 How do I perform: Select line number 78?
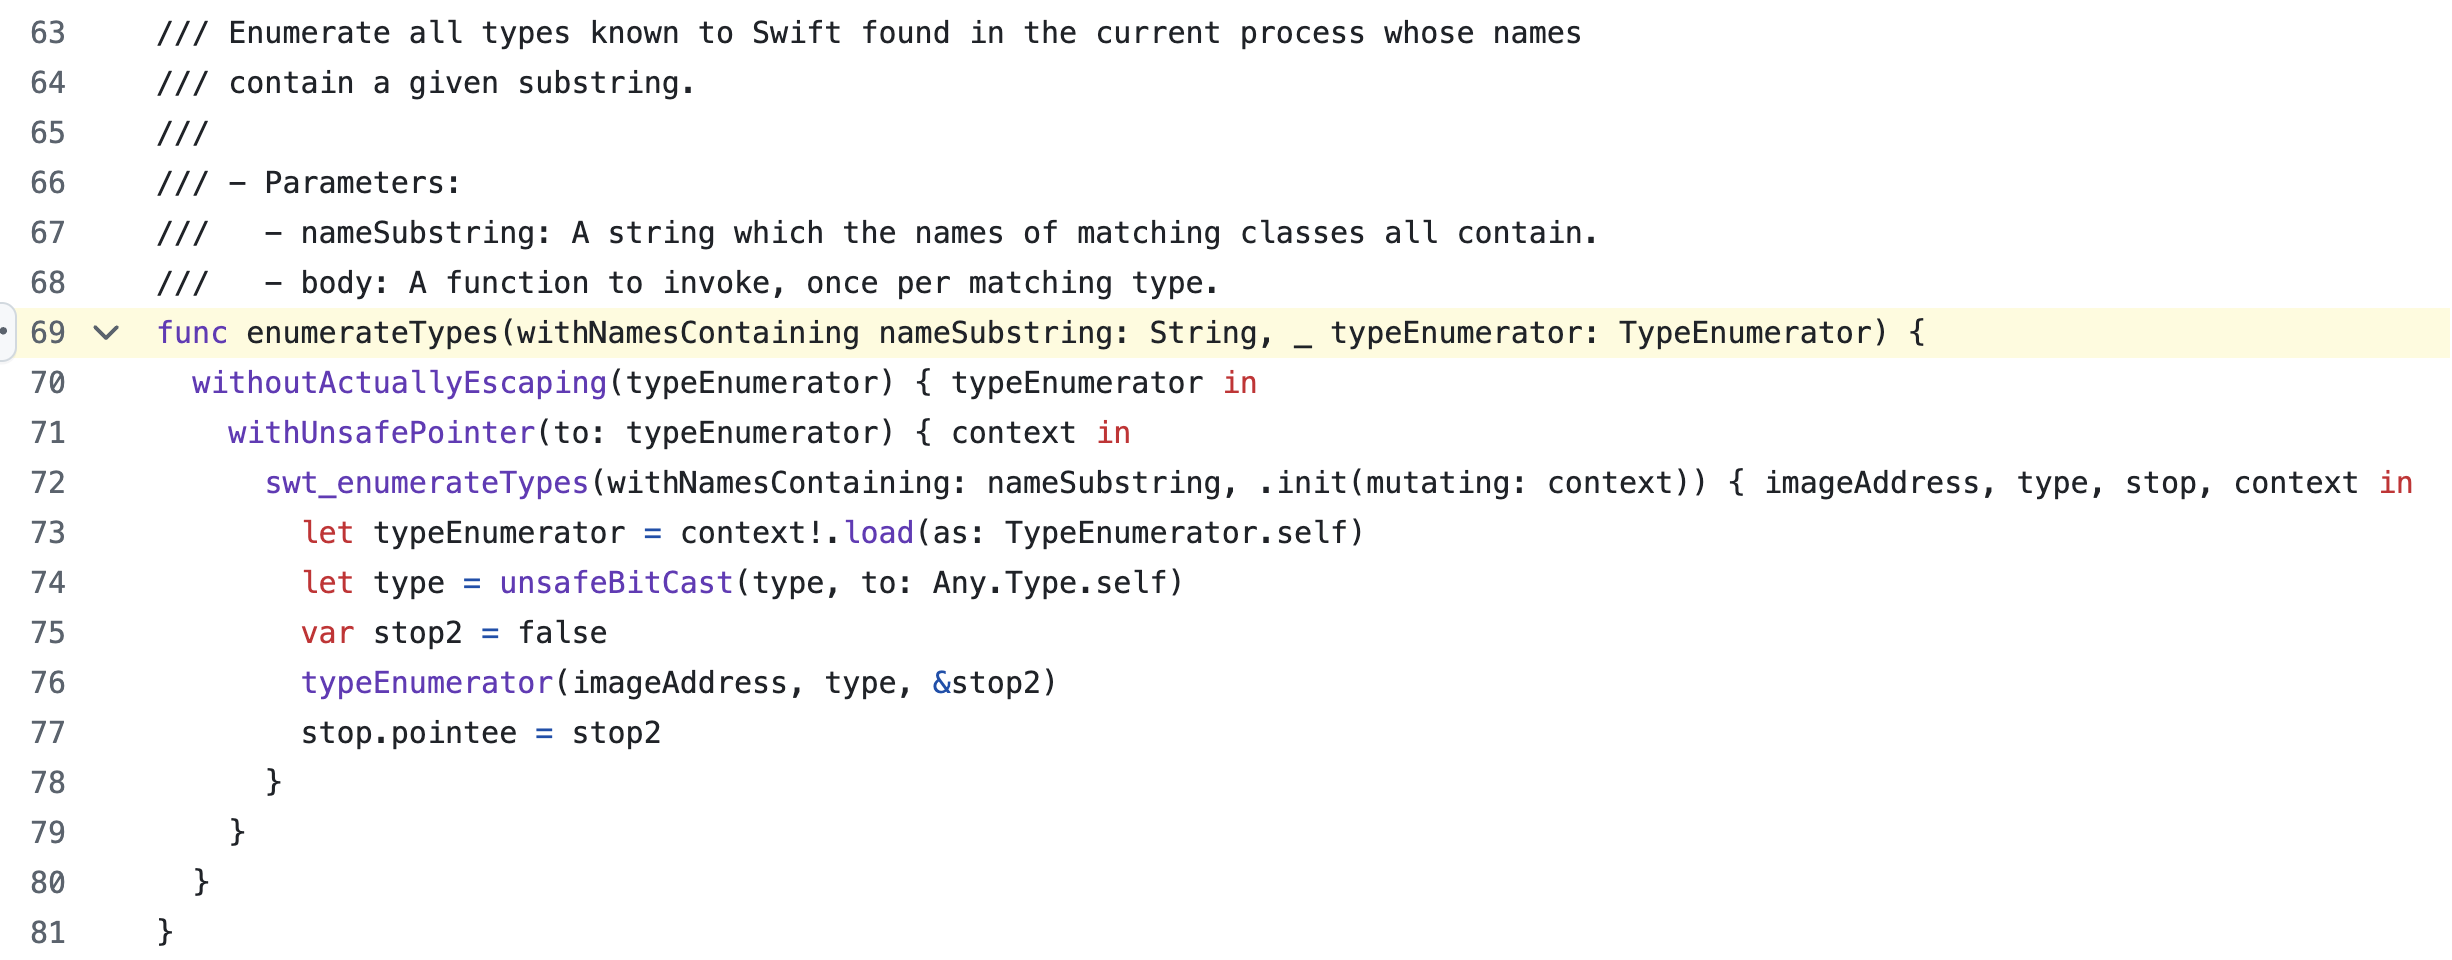coord(48,783)
